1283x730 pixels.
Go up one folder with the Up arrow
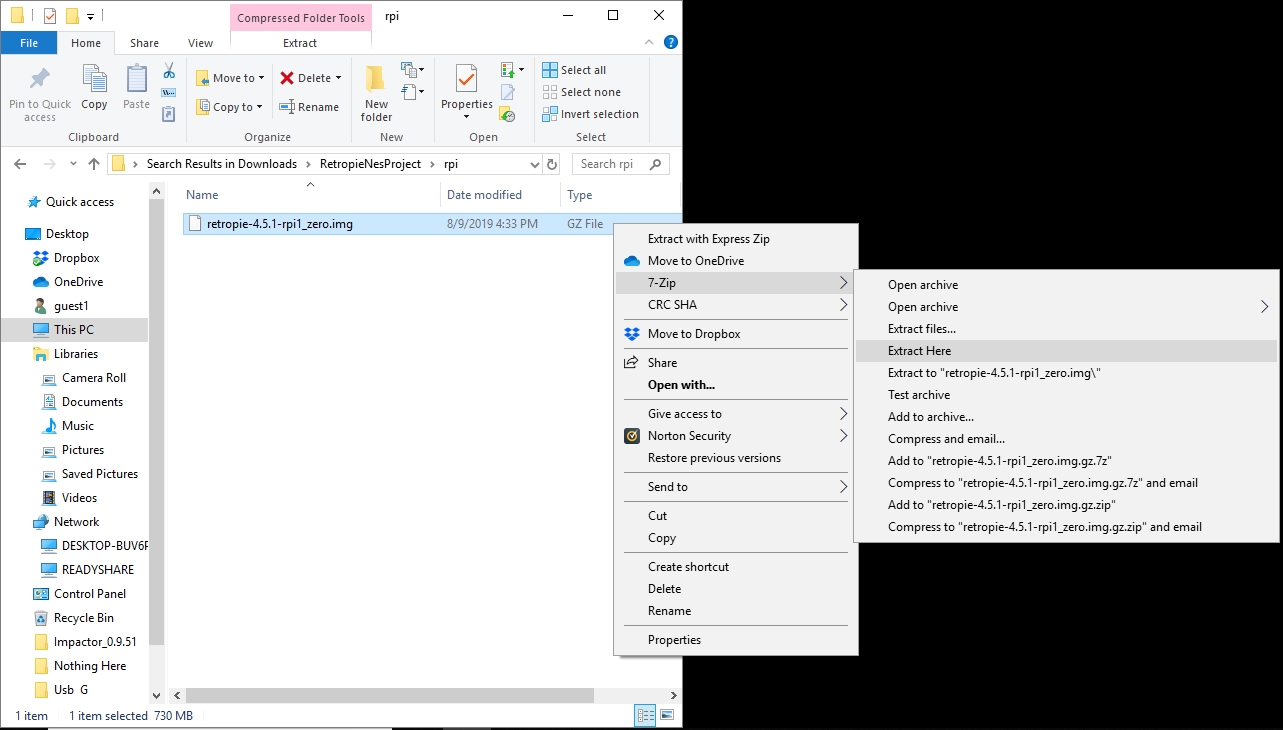click(x=94, y=164)
